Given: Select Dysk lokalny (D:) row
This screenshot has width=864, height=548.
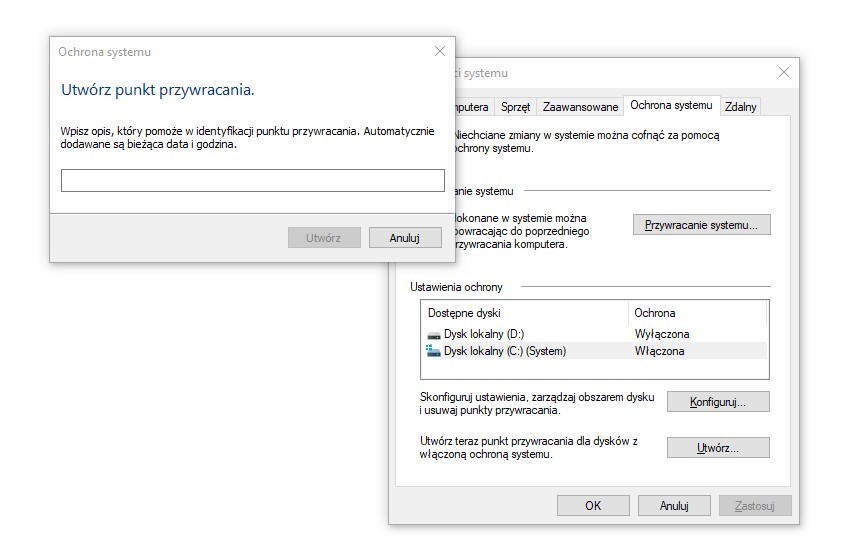Looking at the screenshot, I should 595,334.
